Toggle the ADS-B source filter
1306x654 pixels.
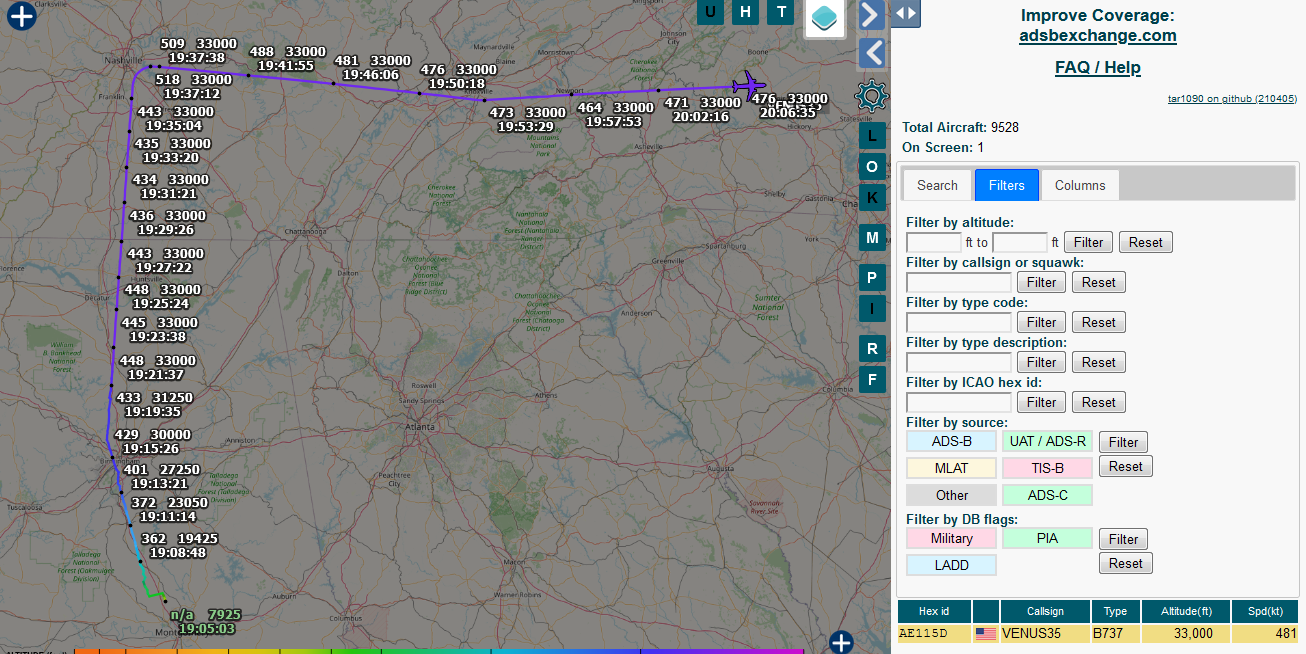[x=952, y=441]
